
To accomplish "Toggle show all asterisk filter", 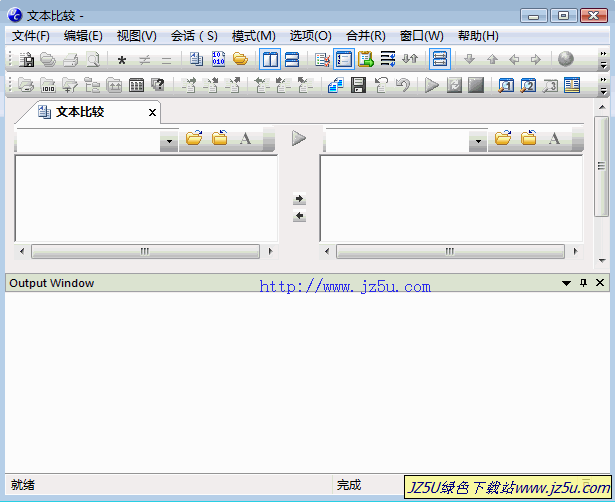I will tap(122, 60).
